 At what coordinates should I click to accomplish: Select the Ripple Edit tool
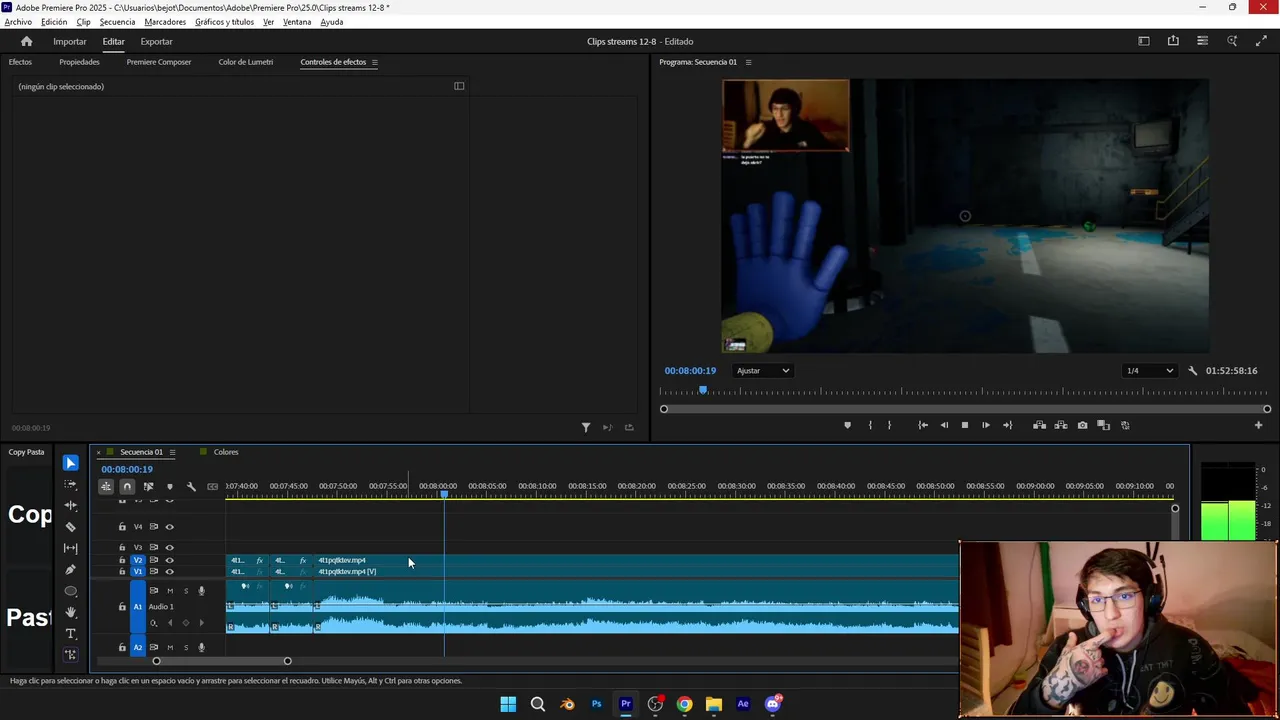70,505
